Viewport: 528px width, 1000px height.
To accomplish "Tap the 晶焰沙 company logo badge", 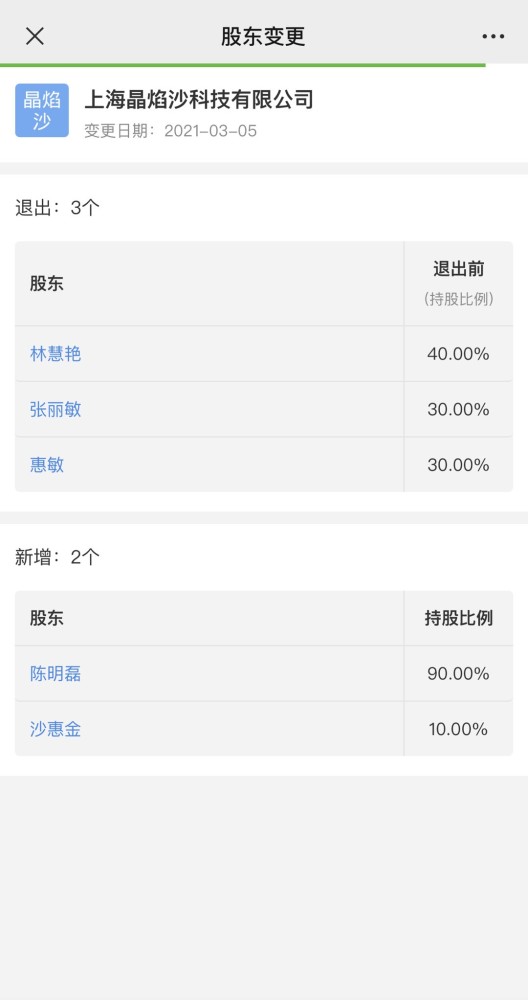I will [42, 110].
